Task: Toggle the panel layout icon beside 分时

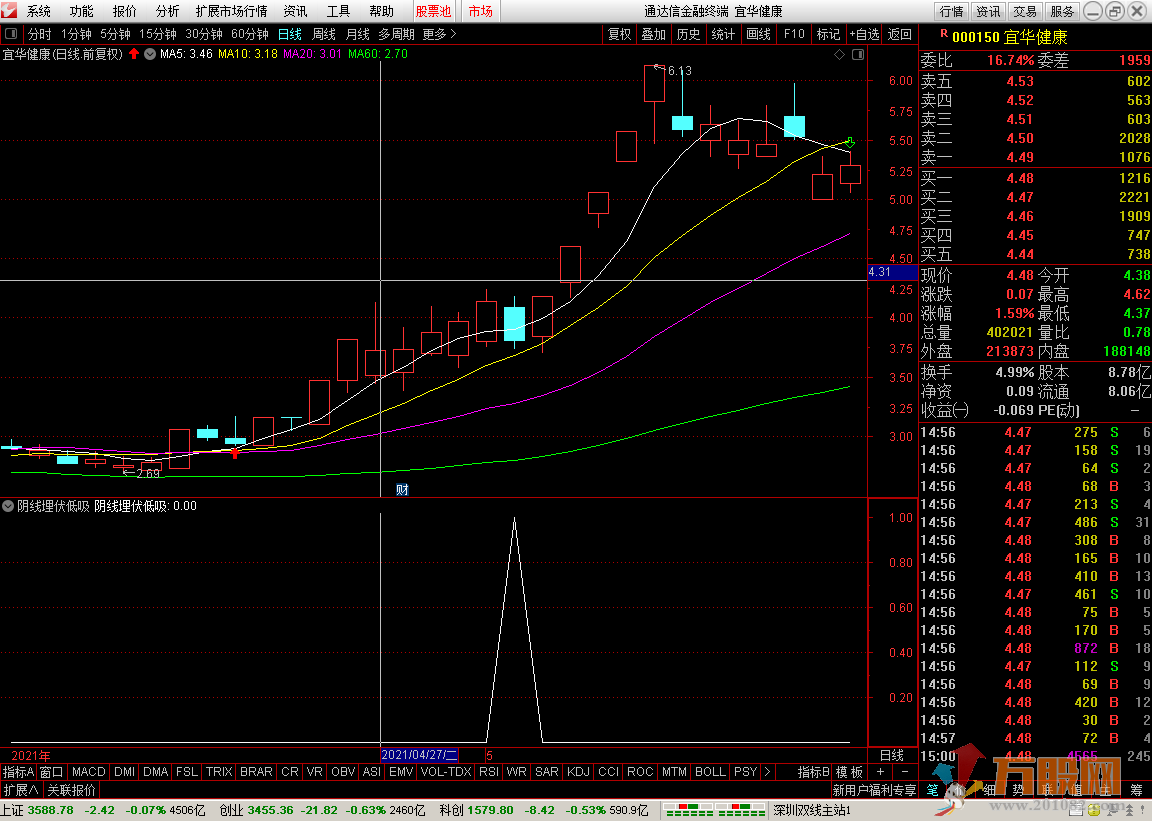Action: point(11,34)
